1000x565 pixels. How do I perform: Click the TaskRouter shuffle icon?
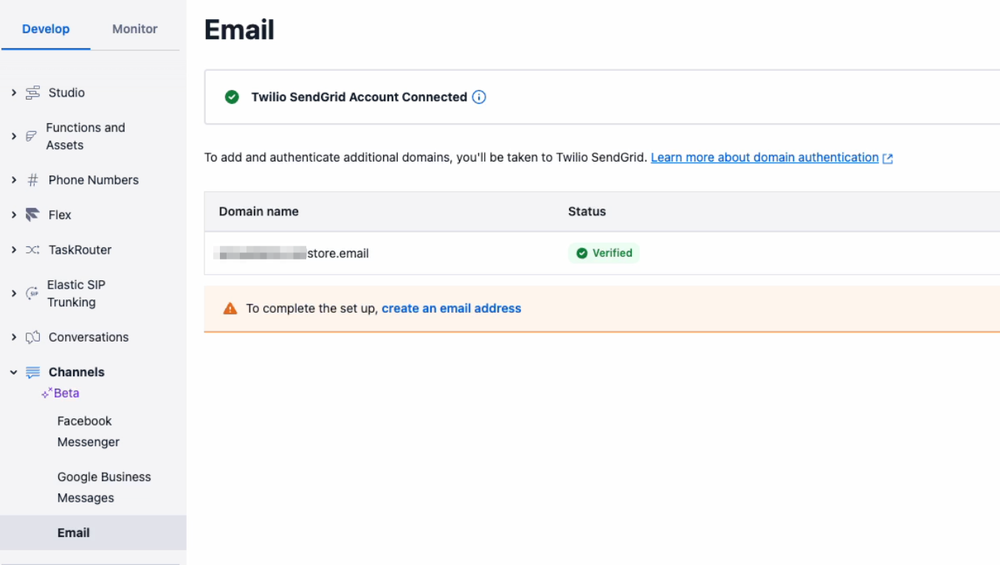coord(33,250)
